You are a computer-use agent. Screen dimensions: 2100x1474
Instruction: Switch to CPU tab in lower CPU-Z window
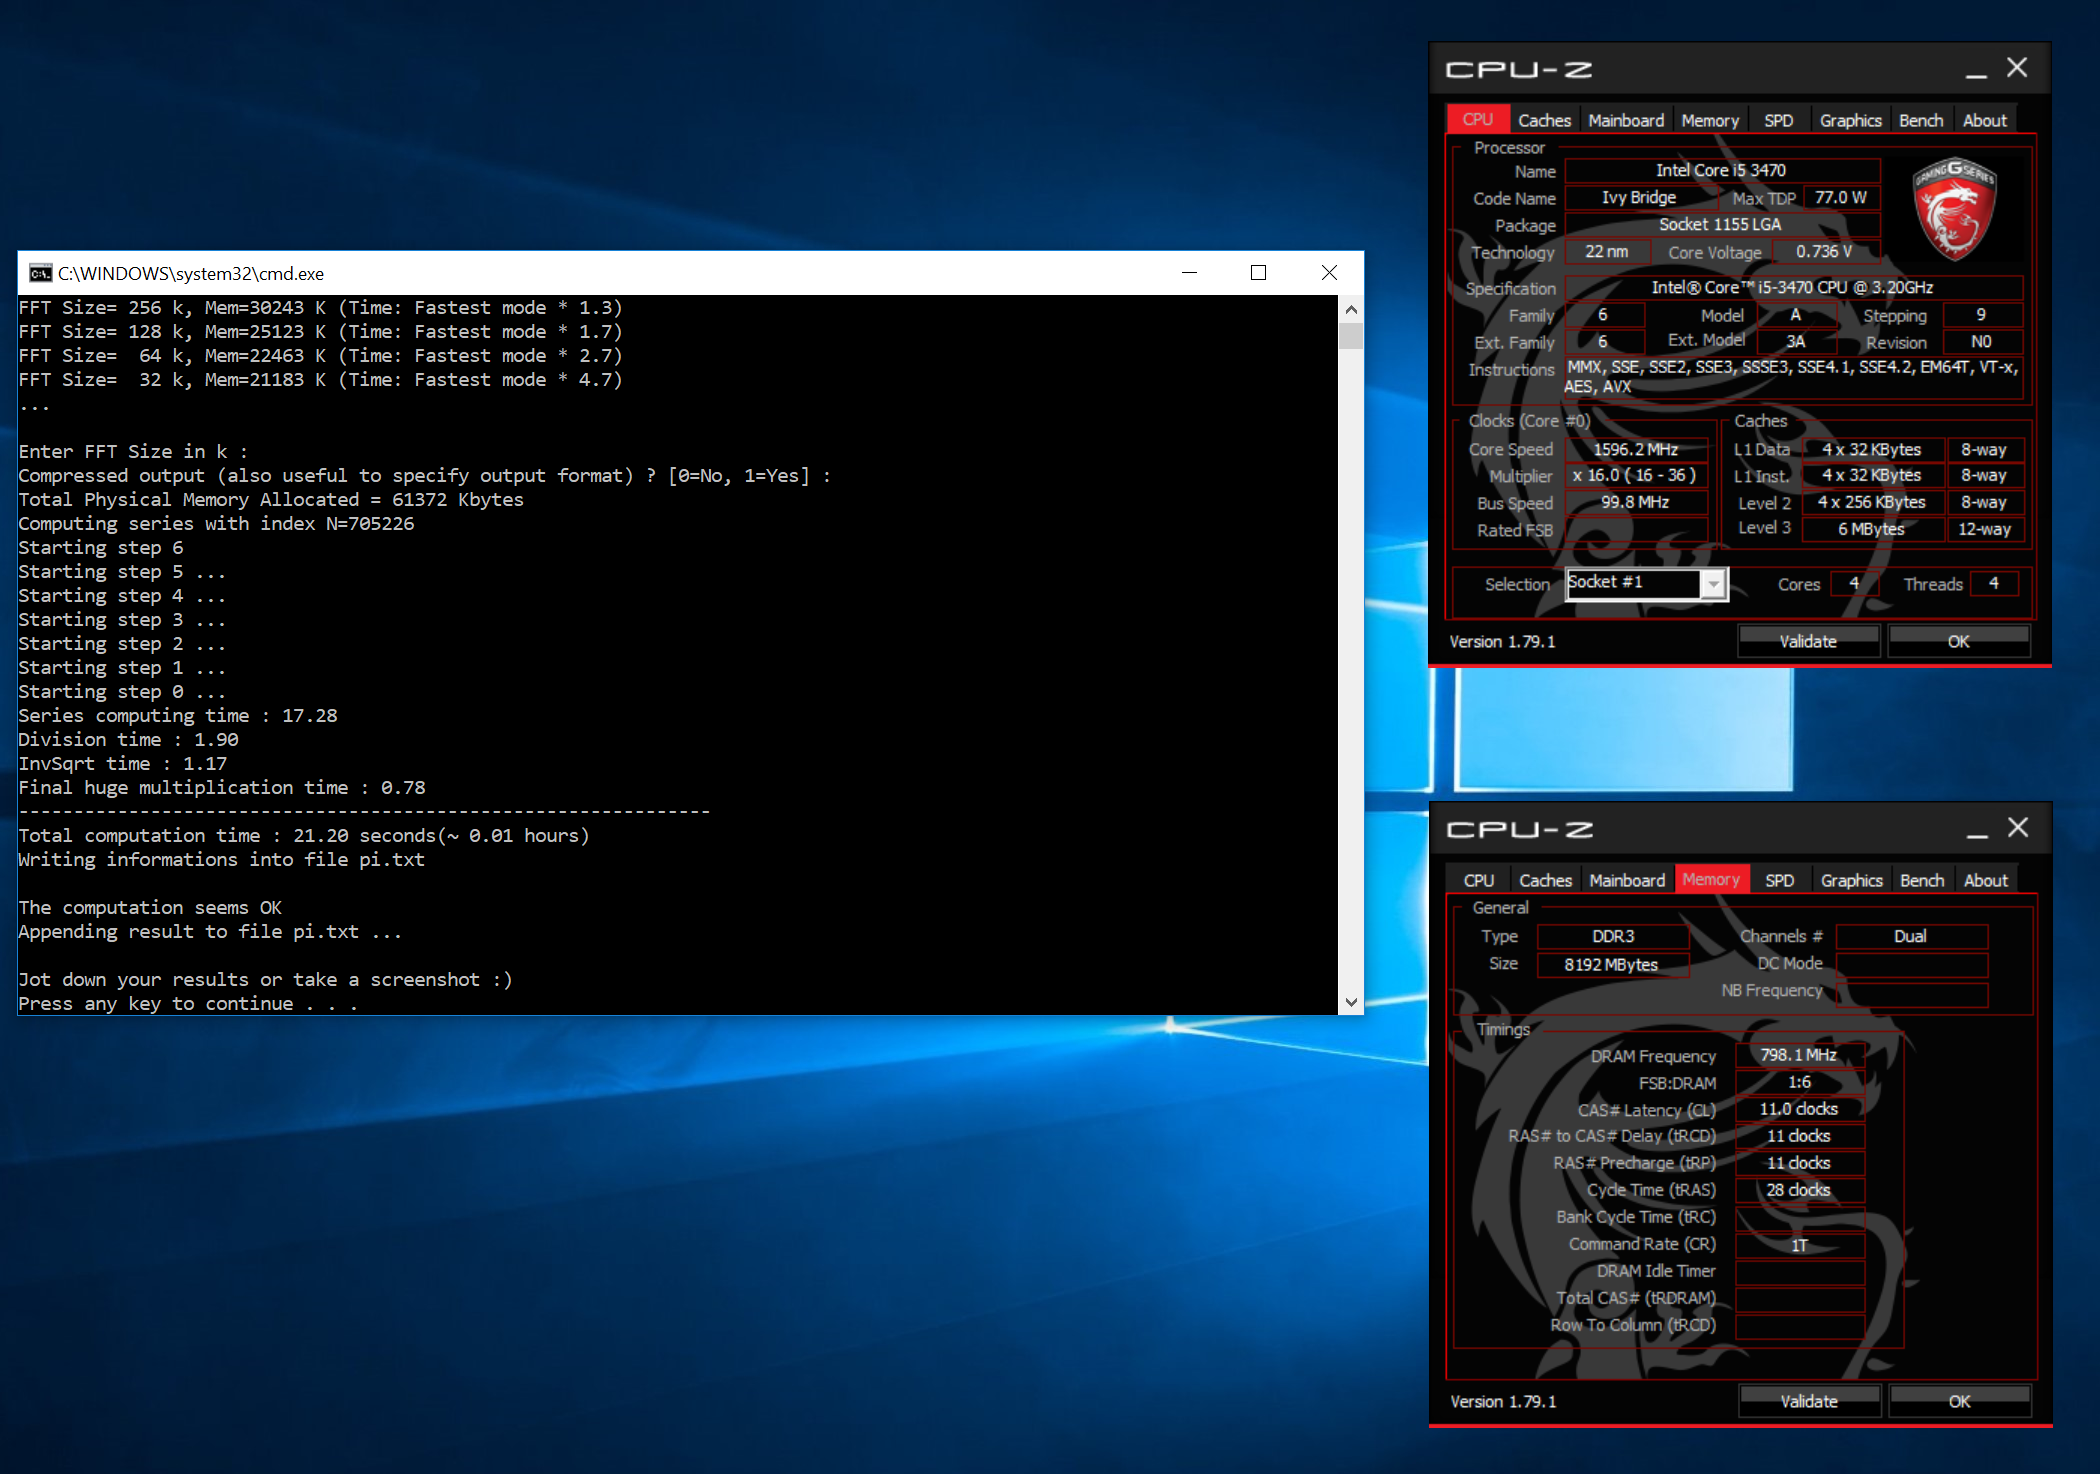coord(1479,880)
